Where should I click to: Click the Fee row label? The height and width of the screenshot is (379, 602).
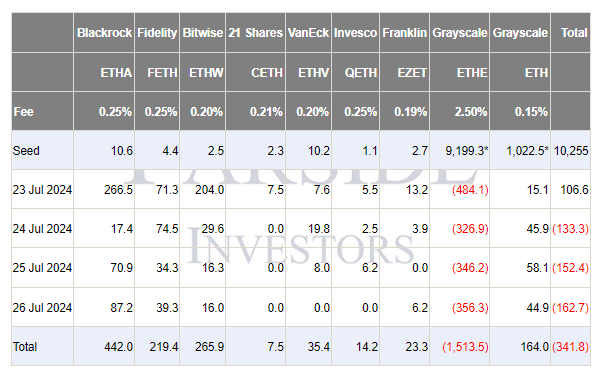(42, 111)
